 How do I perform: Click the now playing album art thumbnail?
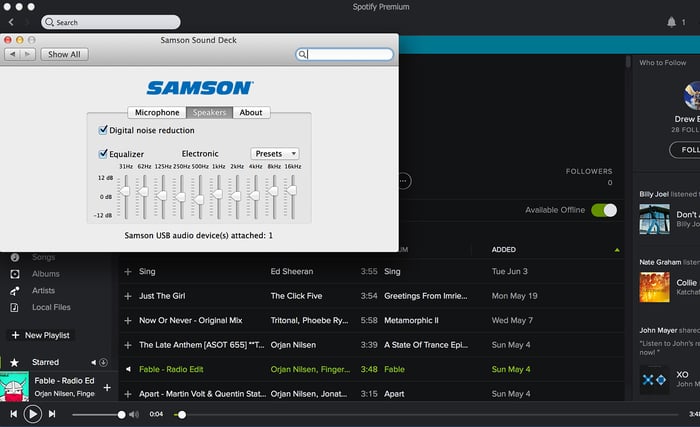click(14, 387)
